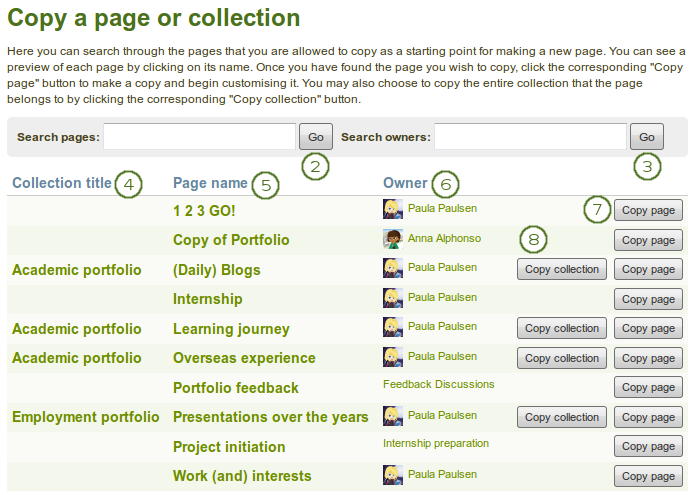Copy the Project initiation page
This screenshot has height=495, width=695.
[x=648, y=447]
